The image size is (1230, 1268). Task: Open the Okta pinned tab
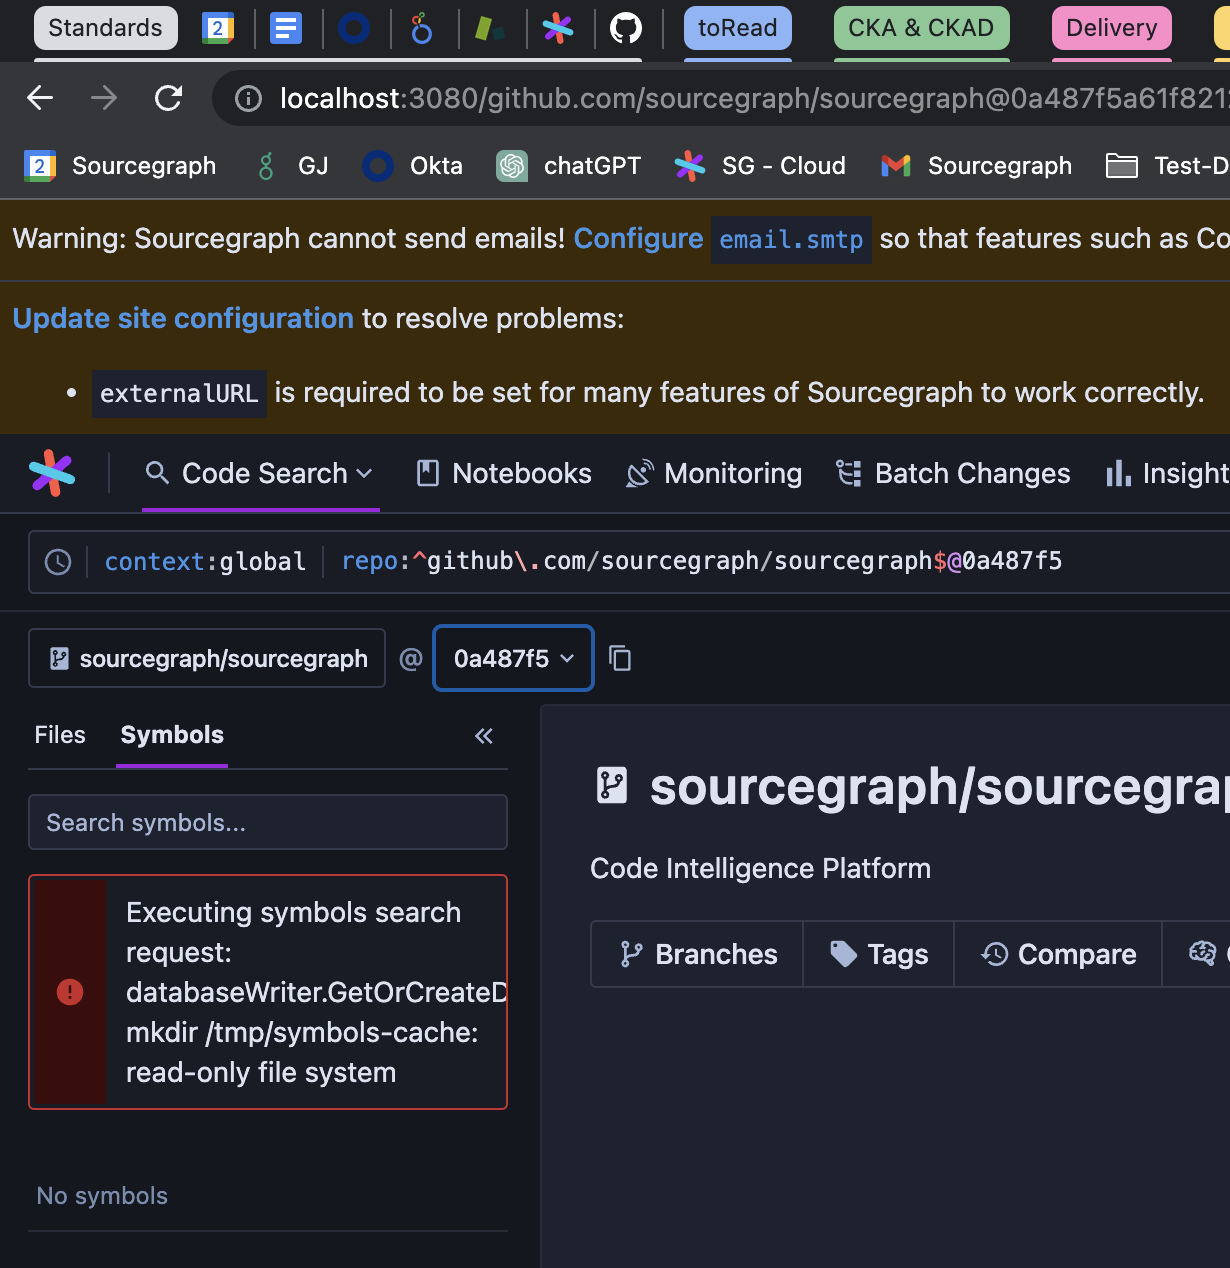click(354, 28)
